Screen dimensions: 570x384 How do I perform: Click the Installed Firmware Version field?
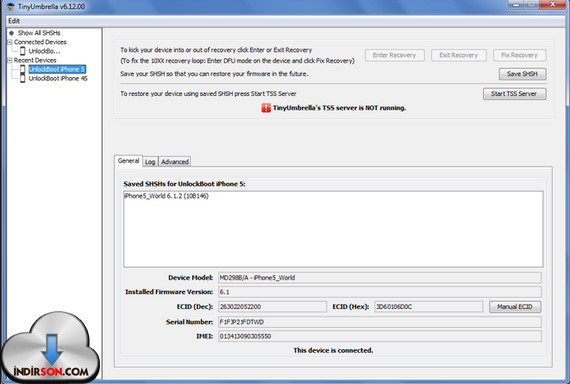click(380, 292)
